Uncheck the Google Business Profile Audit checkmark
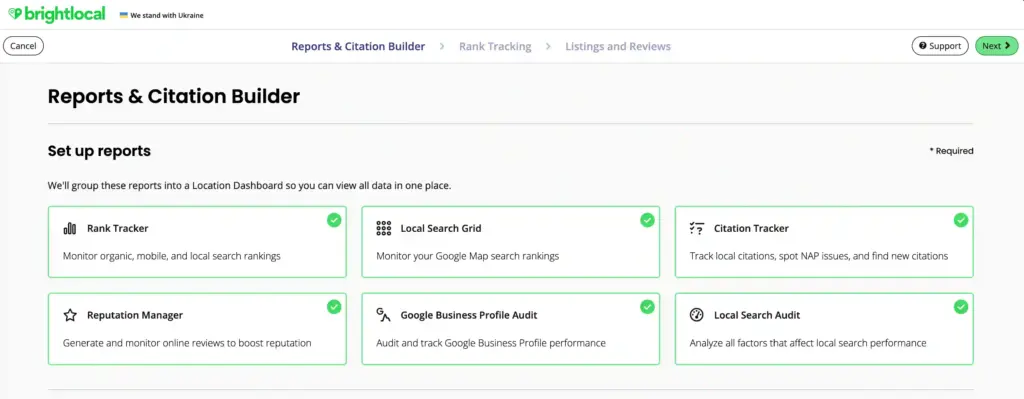The width and height of the screenshot is (1024, 399). 647,307
